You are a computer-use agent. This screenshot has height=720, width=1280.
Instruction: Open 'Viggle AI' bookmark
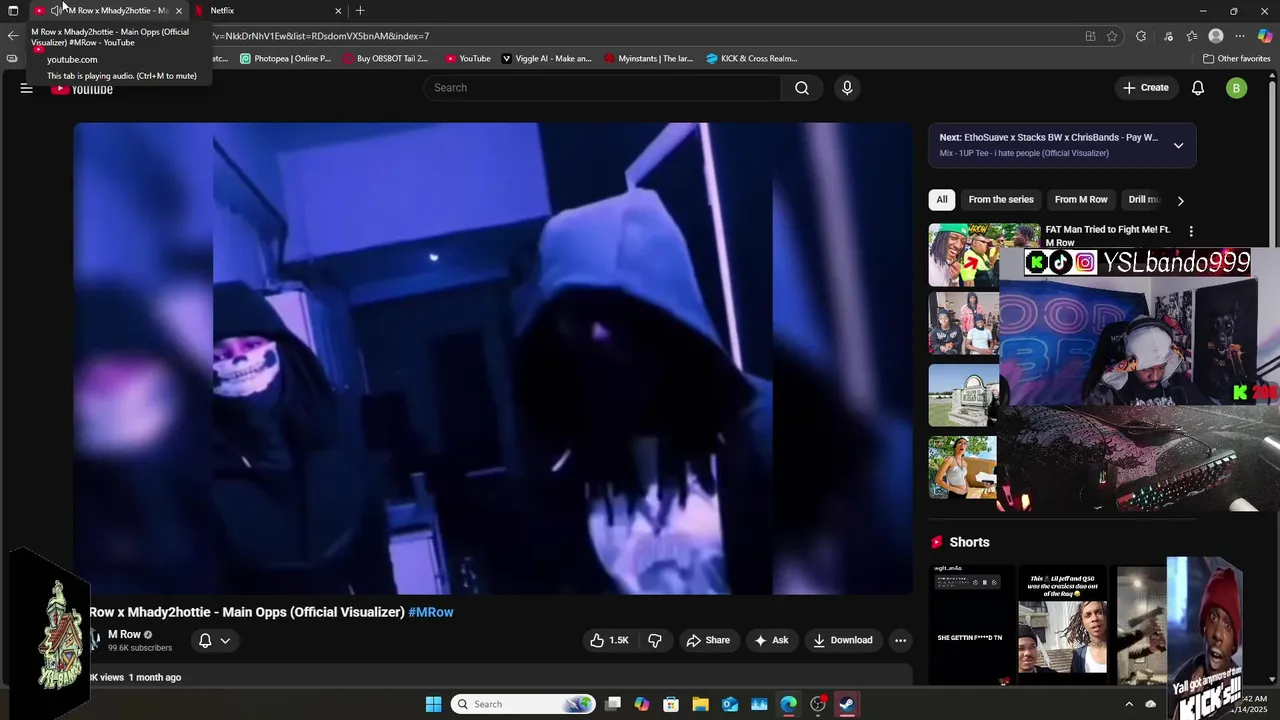tap(547, 59)
